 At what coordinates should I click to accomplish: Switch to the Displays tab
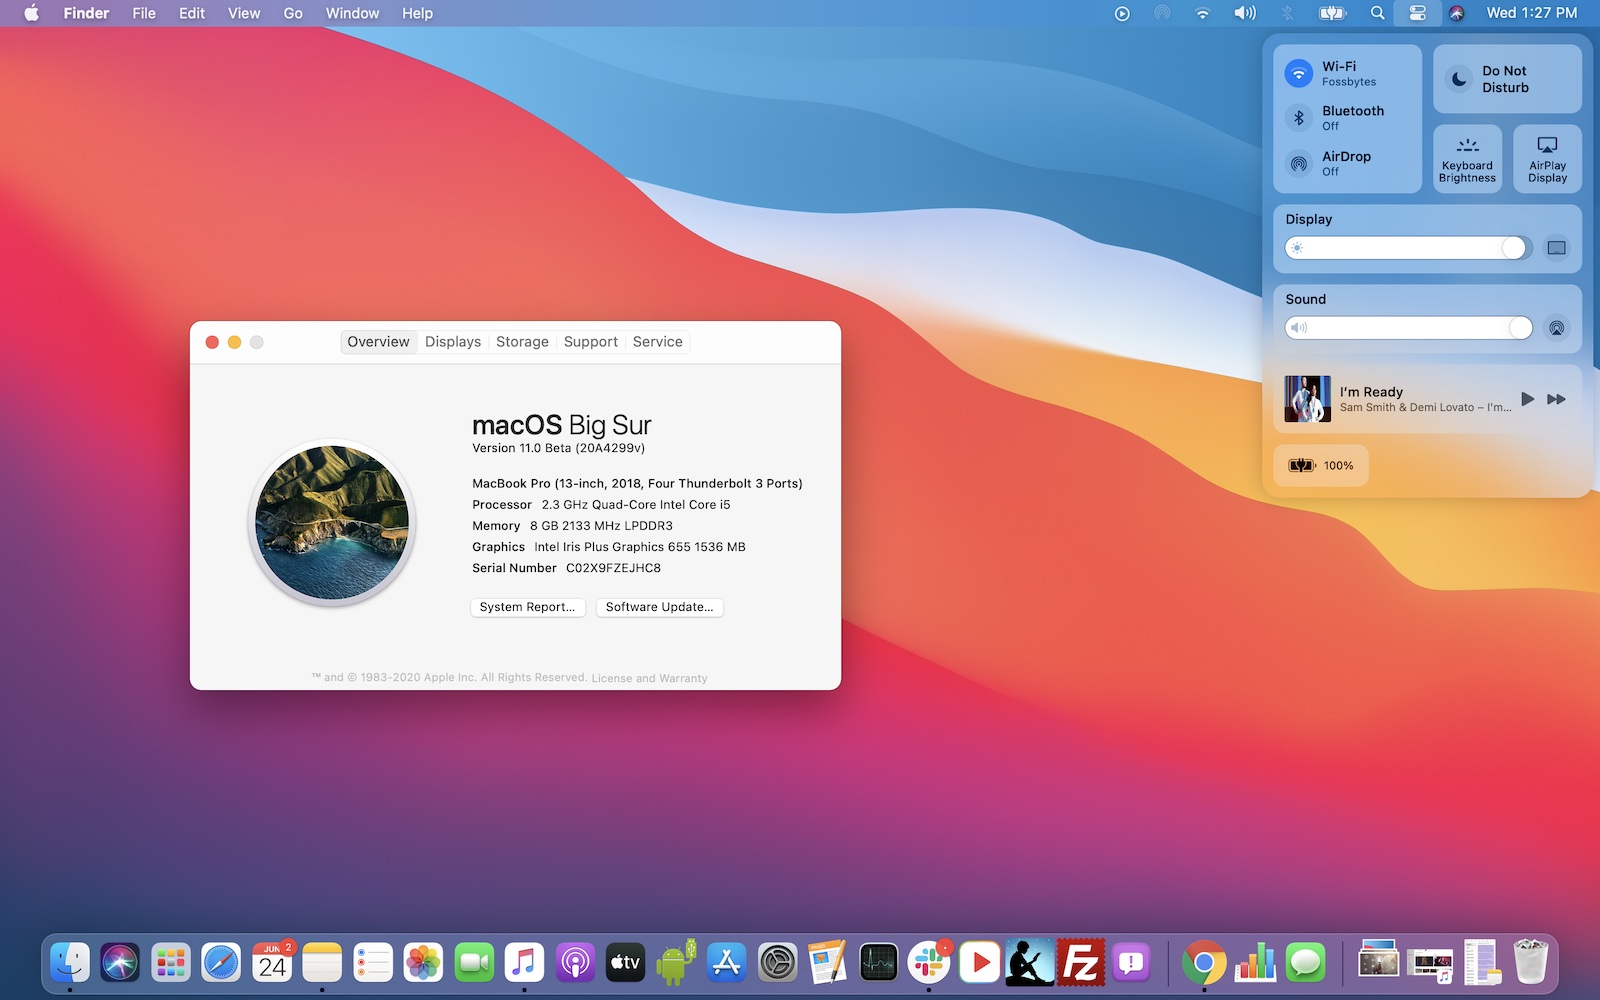click(452, 342)
